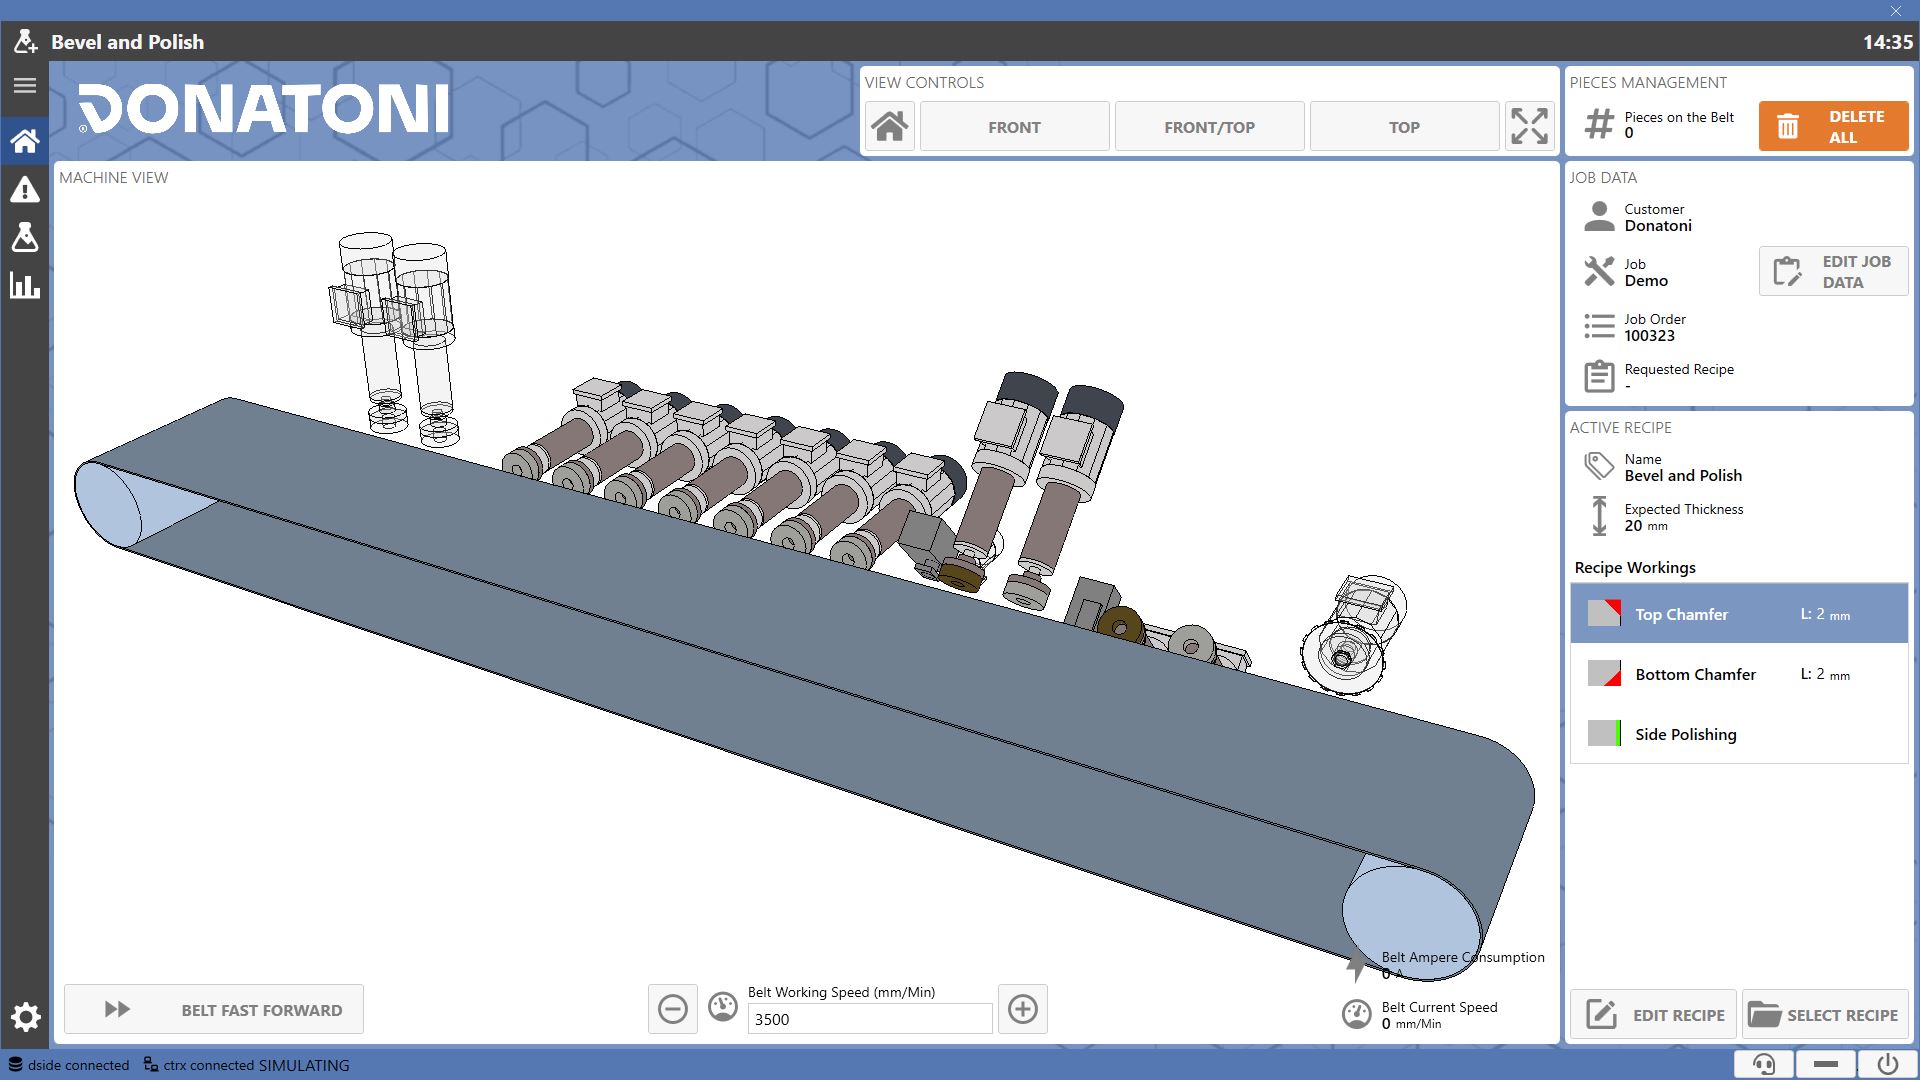Open EDIT JOB DATA

coord(1833,271)
